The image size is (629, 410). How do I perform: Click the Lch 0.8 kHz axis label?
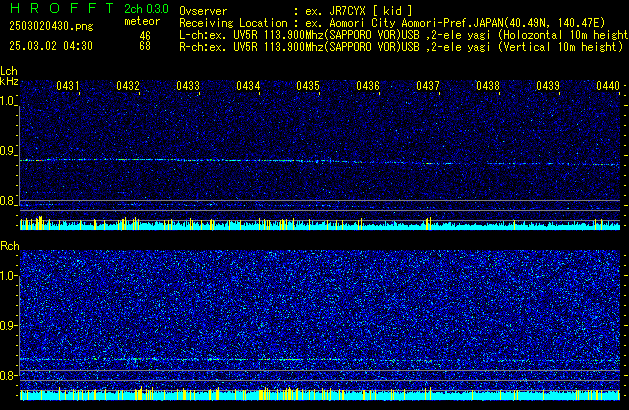[8, 201]
